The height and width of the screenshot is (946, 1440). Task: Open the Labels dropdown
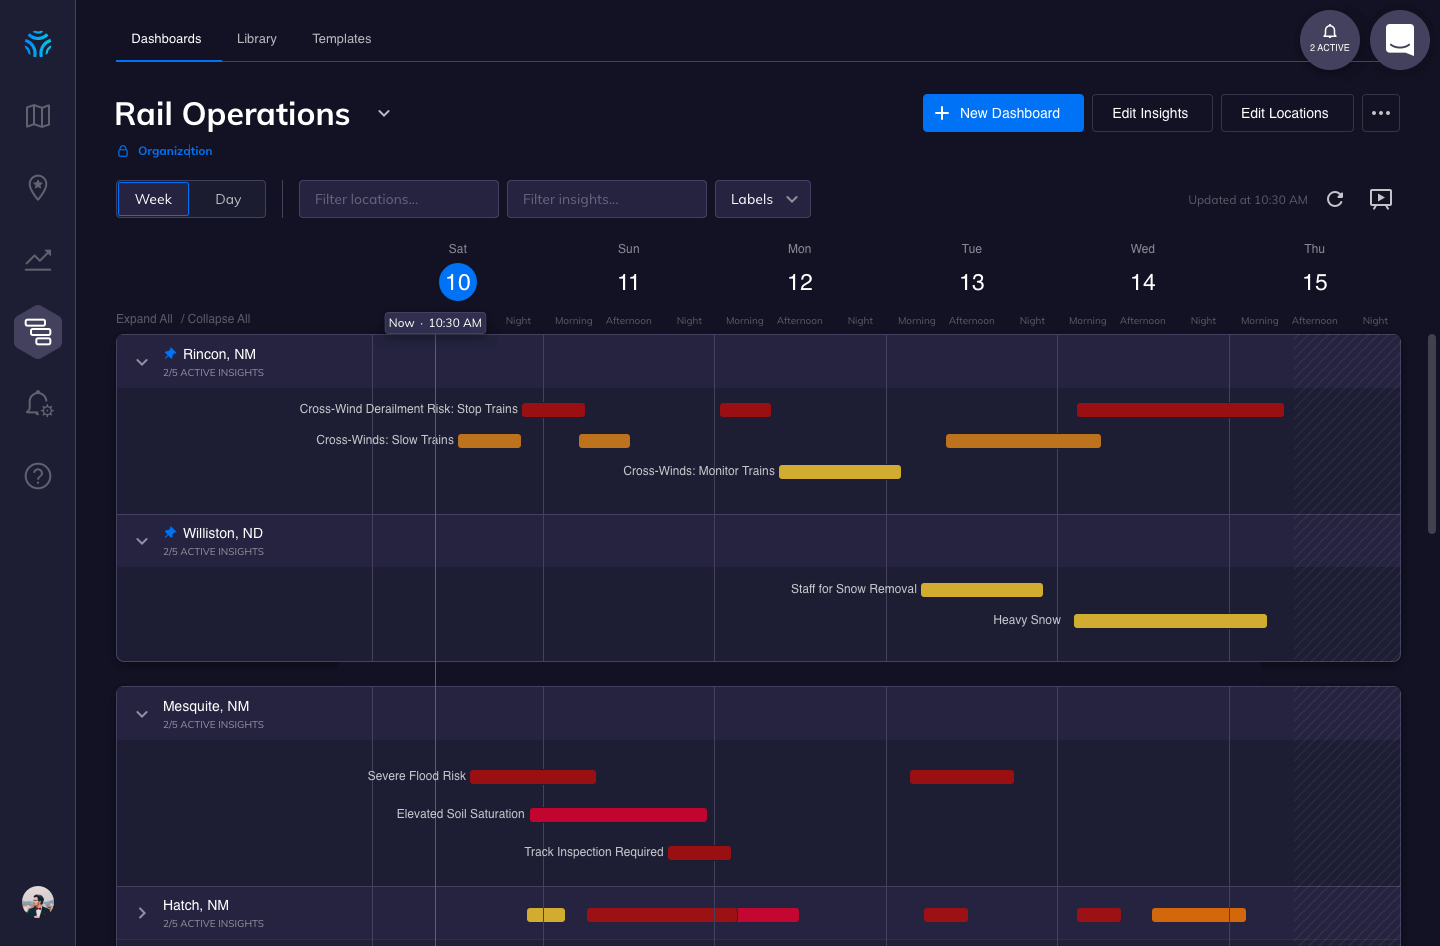(762, 199)
